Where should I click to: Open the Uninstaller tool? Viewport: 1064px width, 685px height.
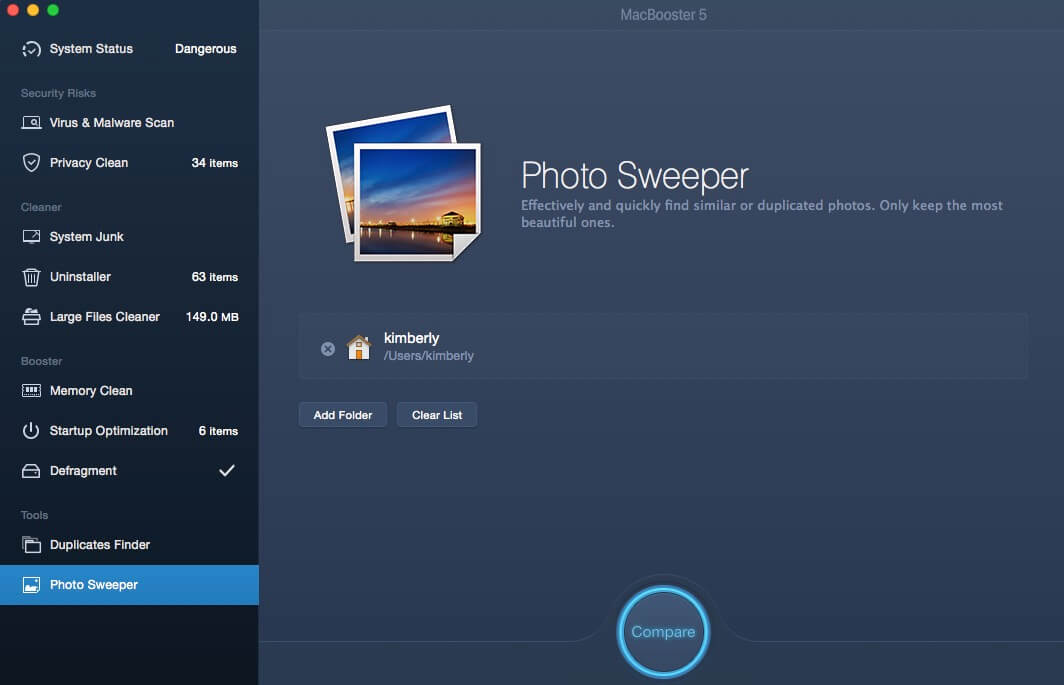pos(129,277)
